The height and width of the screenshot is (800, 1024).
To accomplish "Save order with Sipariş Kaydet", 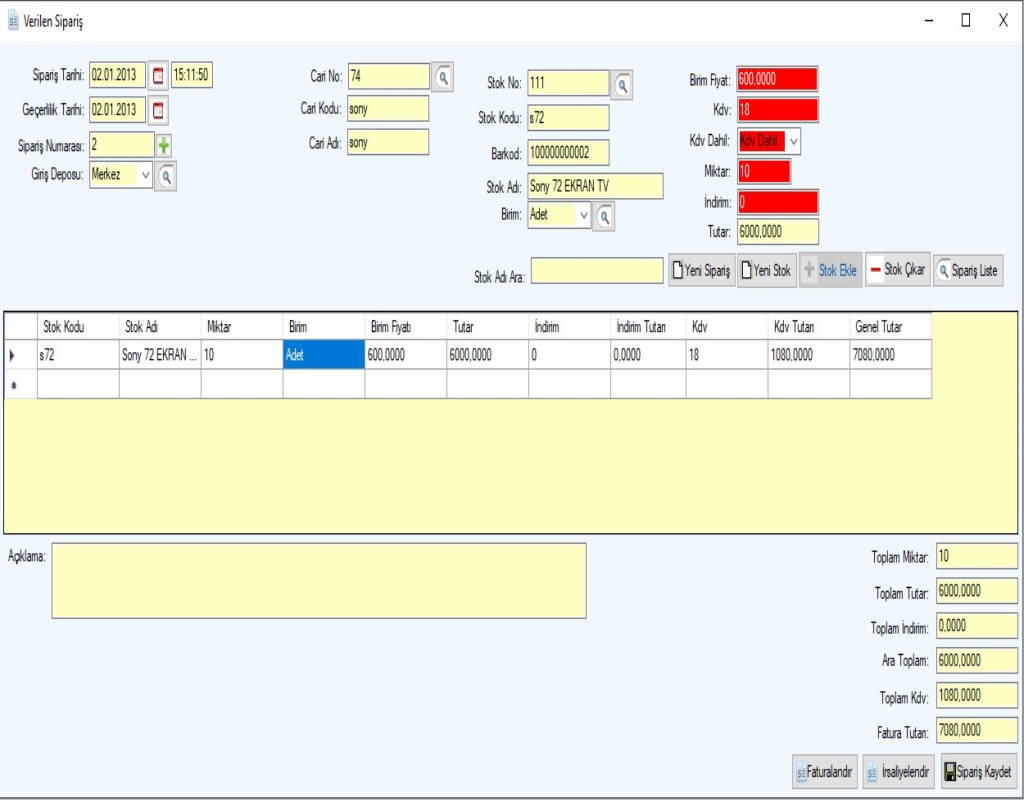I will (x=978, y=772).
